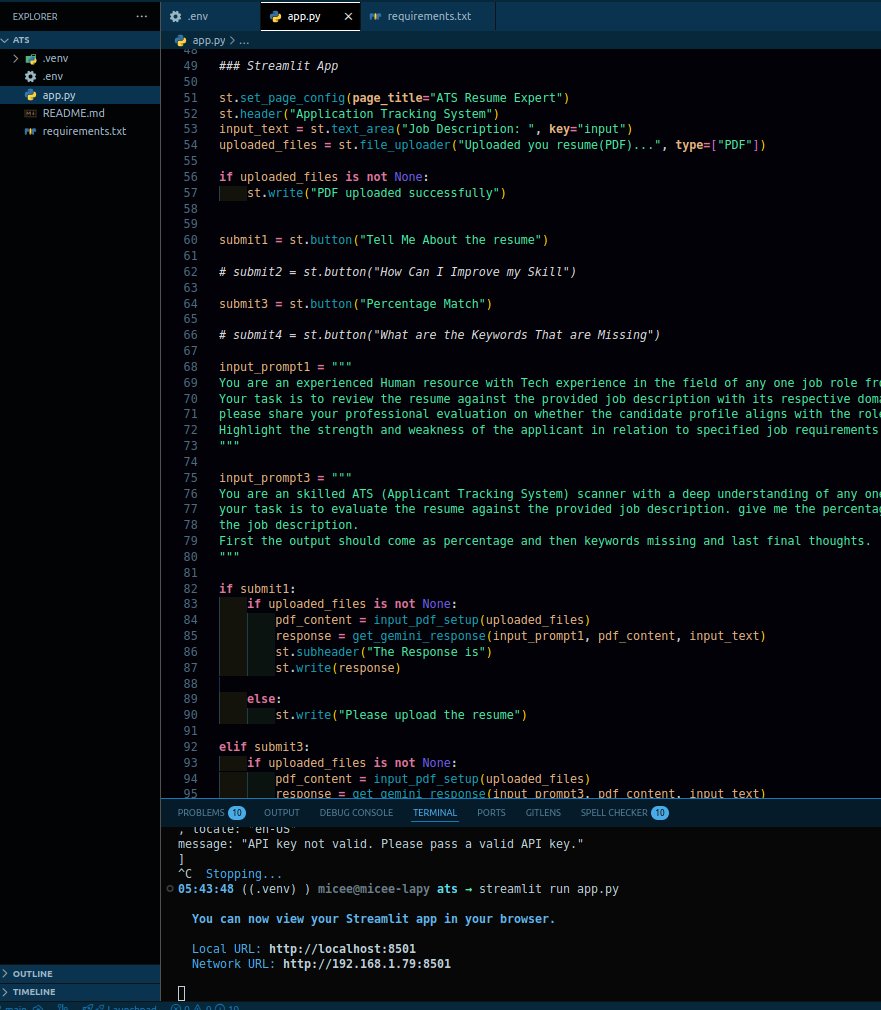881x1010 pixels.
Task: Click the gear icon beside .env in Explorer
Action: 30,77
